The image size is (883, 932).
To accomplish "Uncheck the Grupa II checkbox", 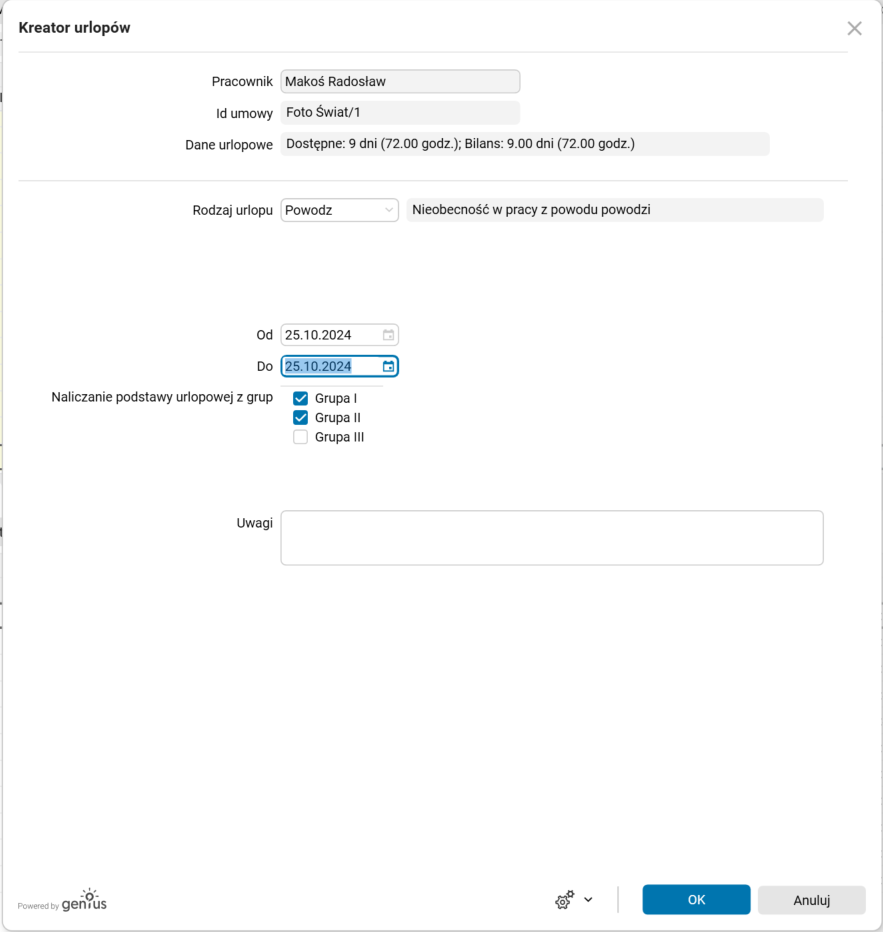I will [x=300, y=417].
